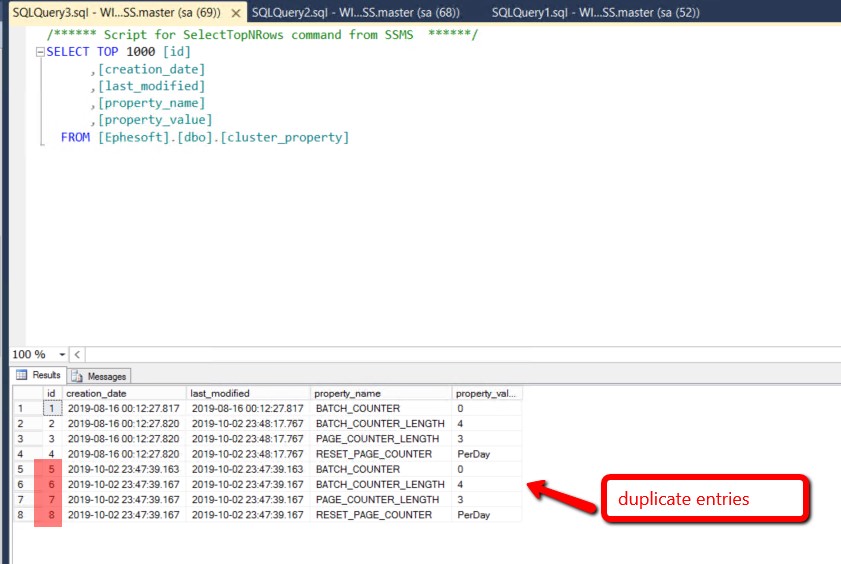Open the Results tab
The height and width of the screenshot is (564, 841).
click(38, 375)
